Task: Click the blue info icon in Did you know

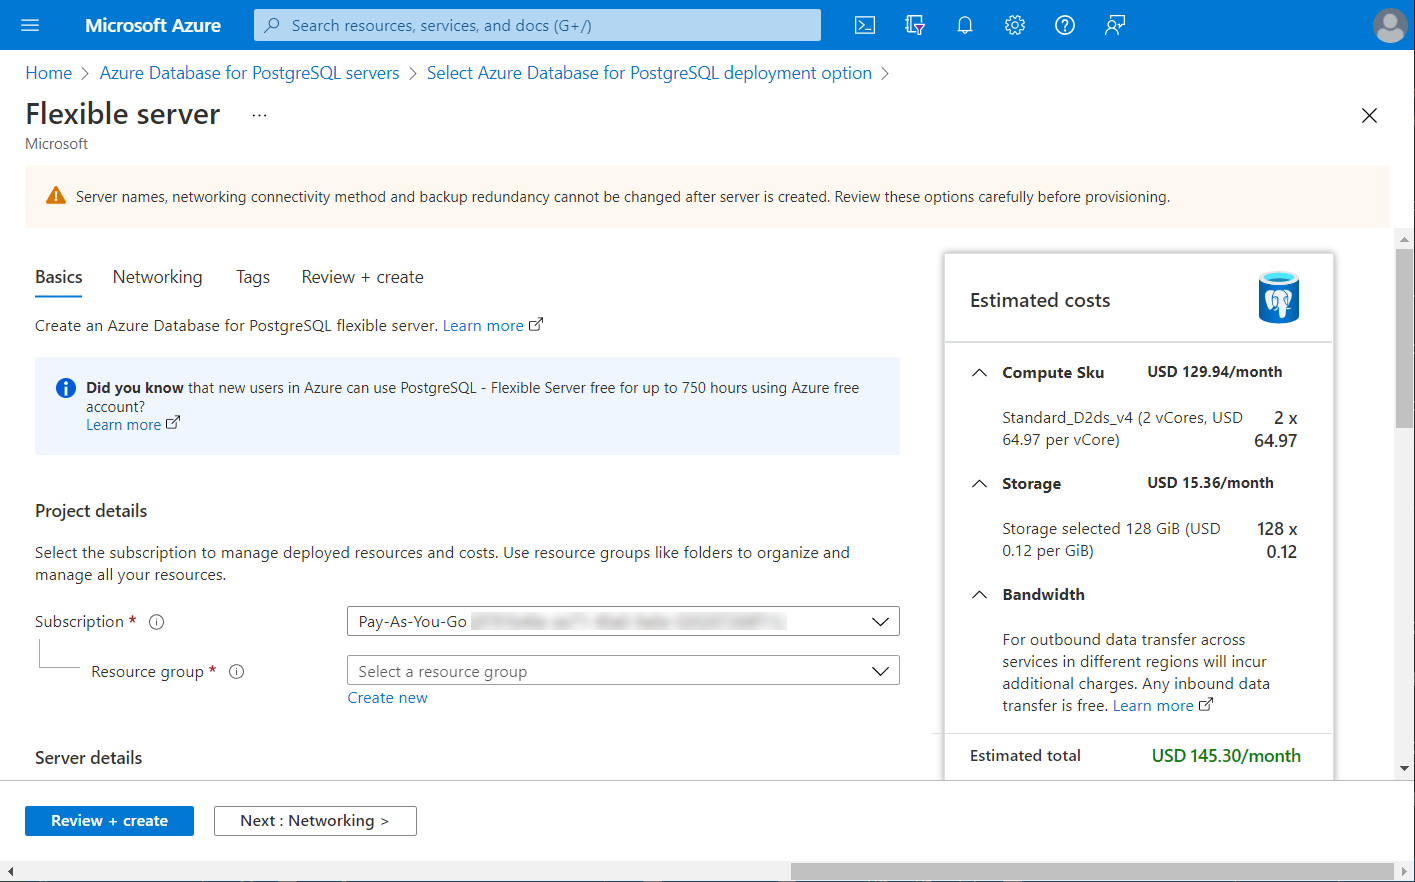Action: click(x=66, y=388)
